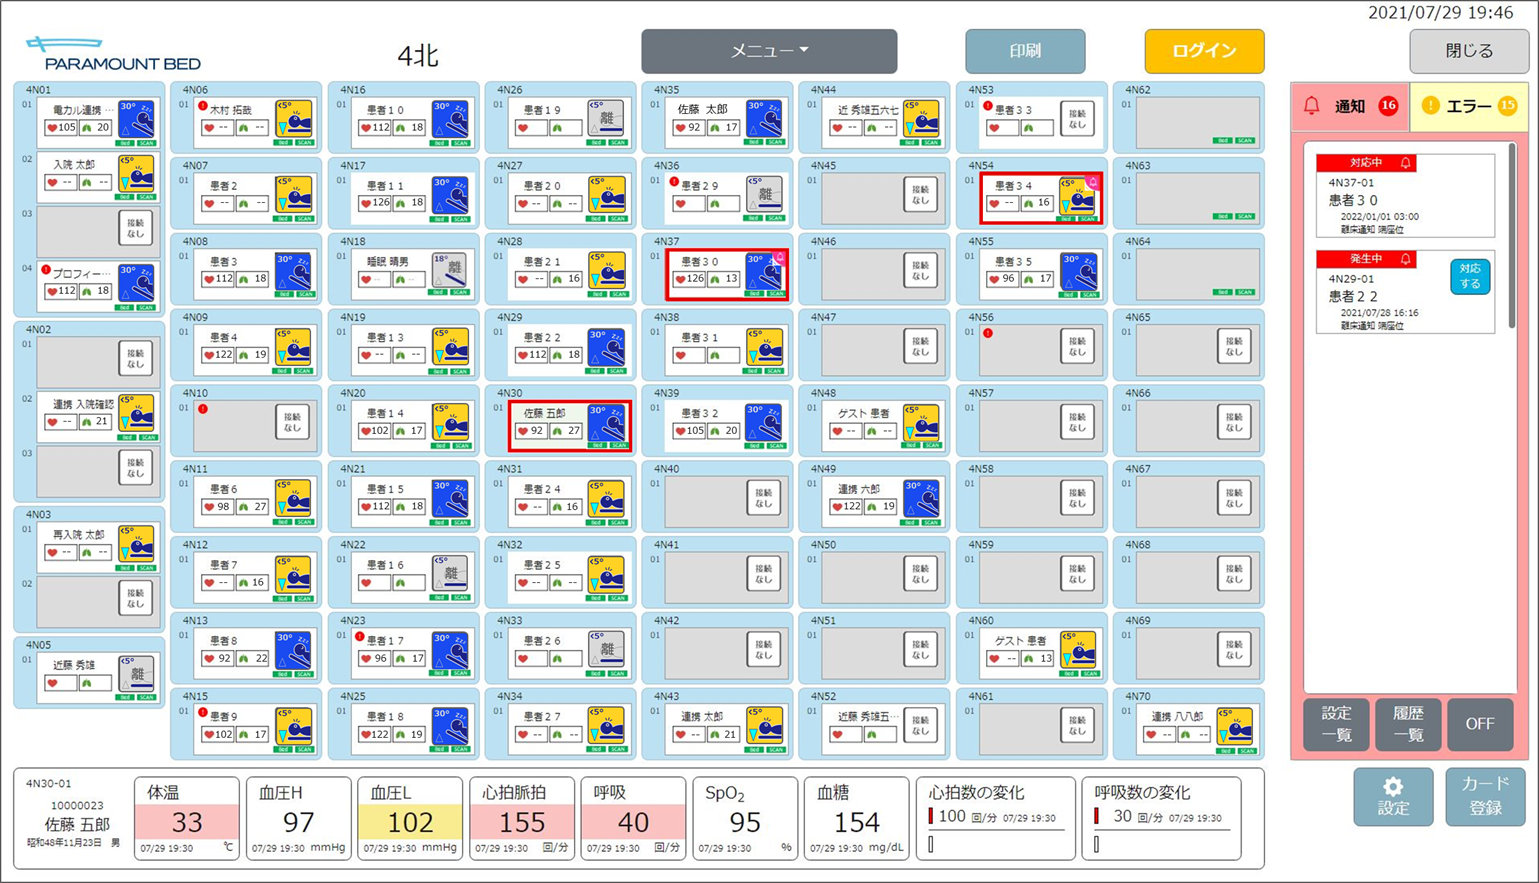Click the 心拍脈拍 vital value 155
This screenshot has height=883, width=1539.
coord(522,822)
